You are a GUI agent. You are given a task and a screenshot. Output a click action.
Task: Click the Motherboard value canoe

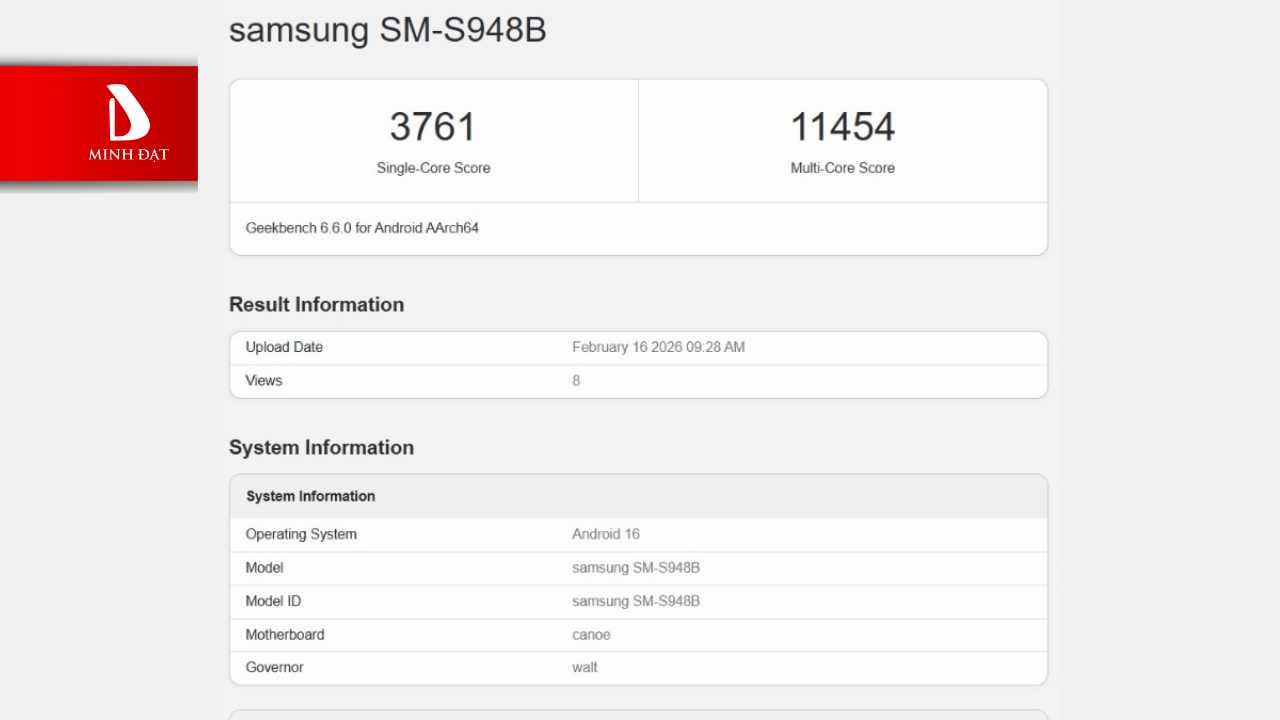(x=590, y=634)
